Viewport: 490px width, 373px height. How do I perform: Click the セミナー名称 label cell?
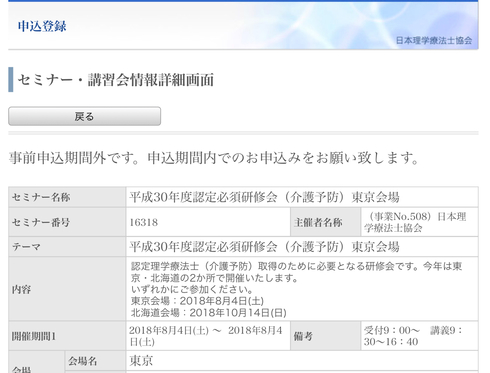pyautogui.click(x=67, y=197)
